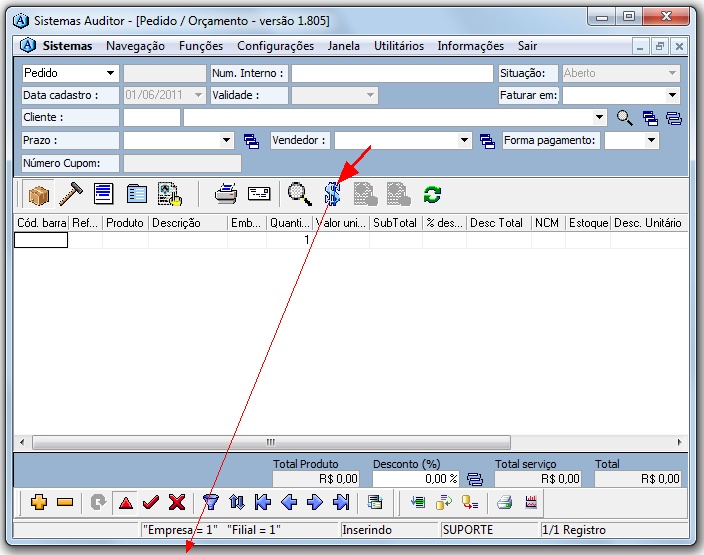Image resolution: width=704 pixels, height=555 pixels.
Task: Open the magnifier search in middle toolbar
Action: click(x=299, y=194)
